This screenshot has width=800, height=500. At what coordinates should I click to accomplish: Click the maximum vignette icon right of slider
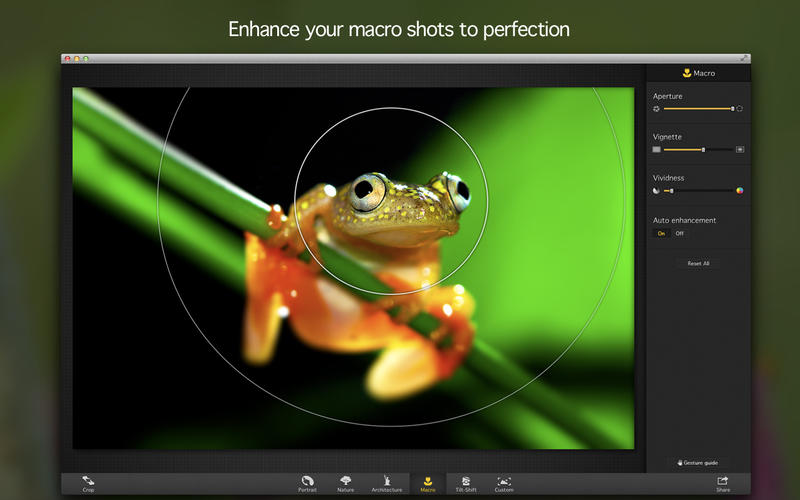click(x=740, y=149)
